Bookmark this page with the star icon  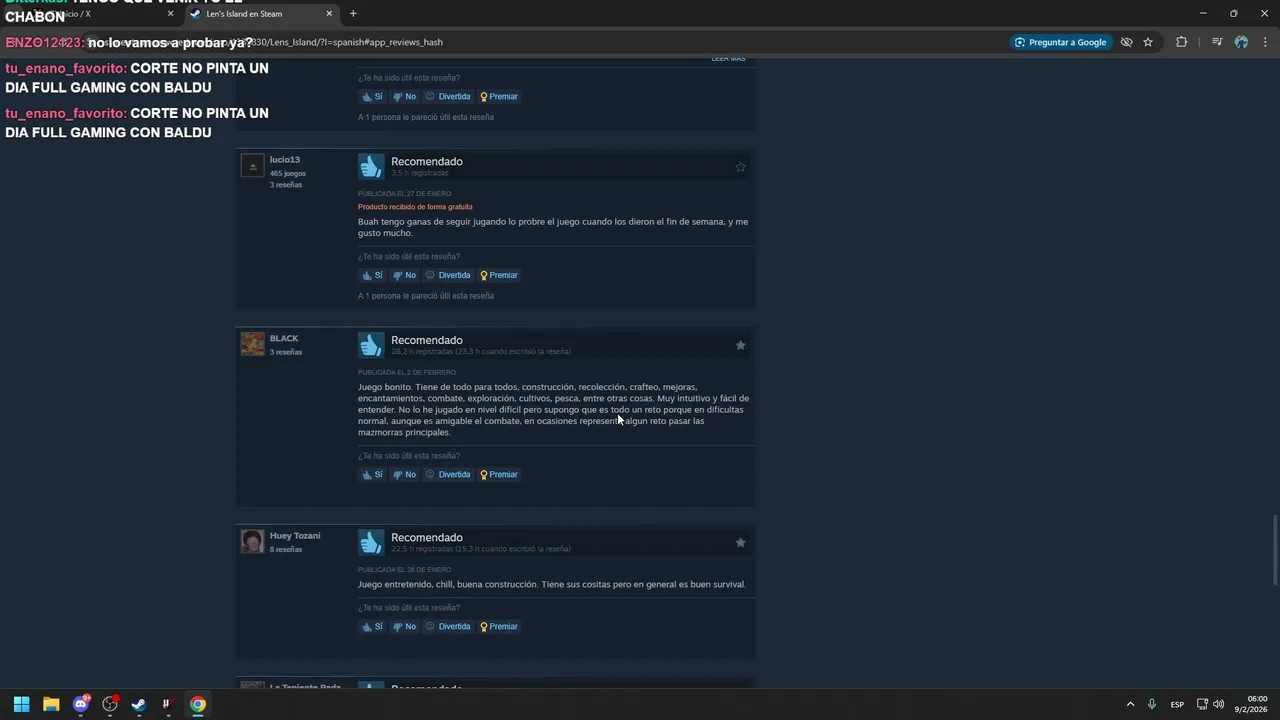click(x=1148, y=42)
